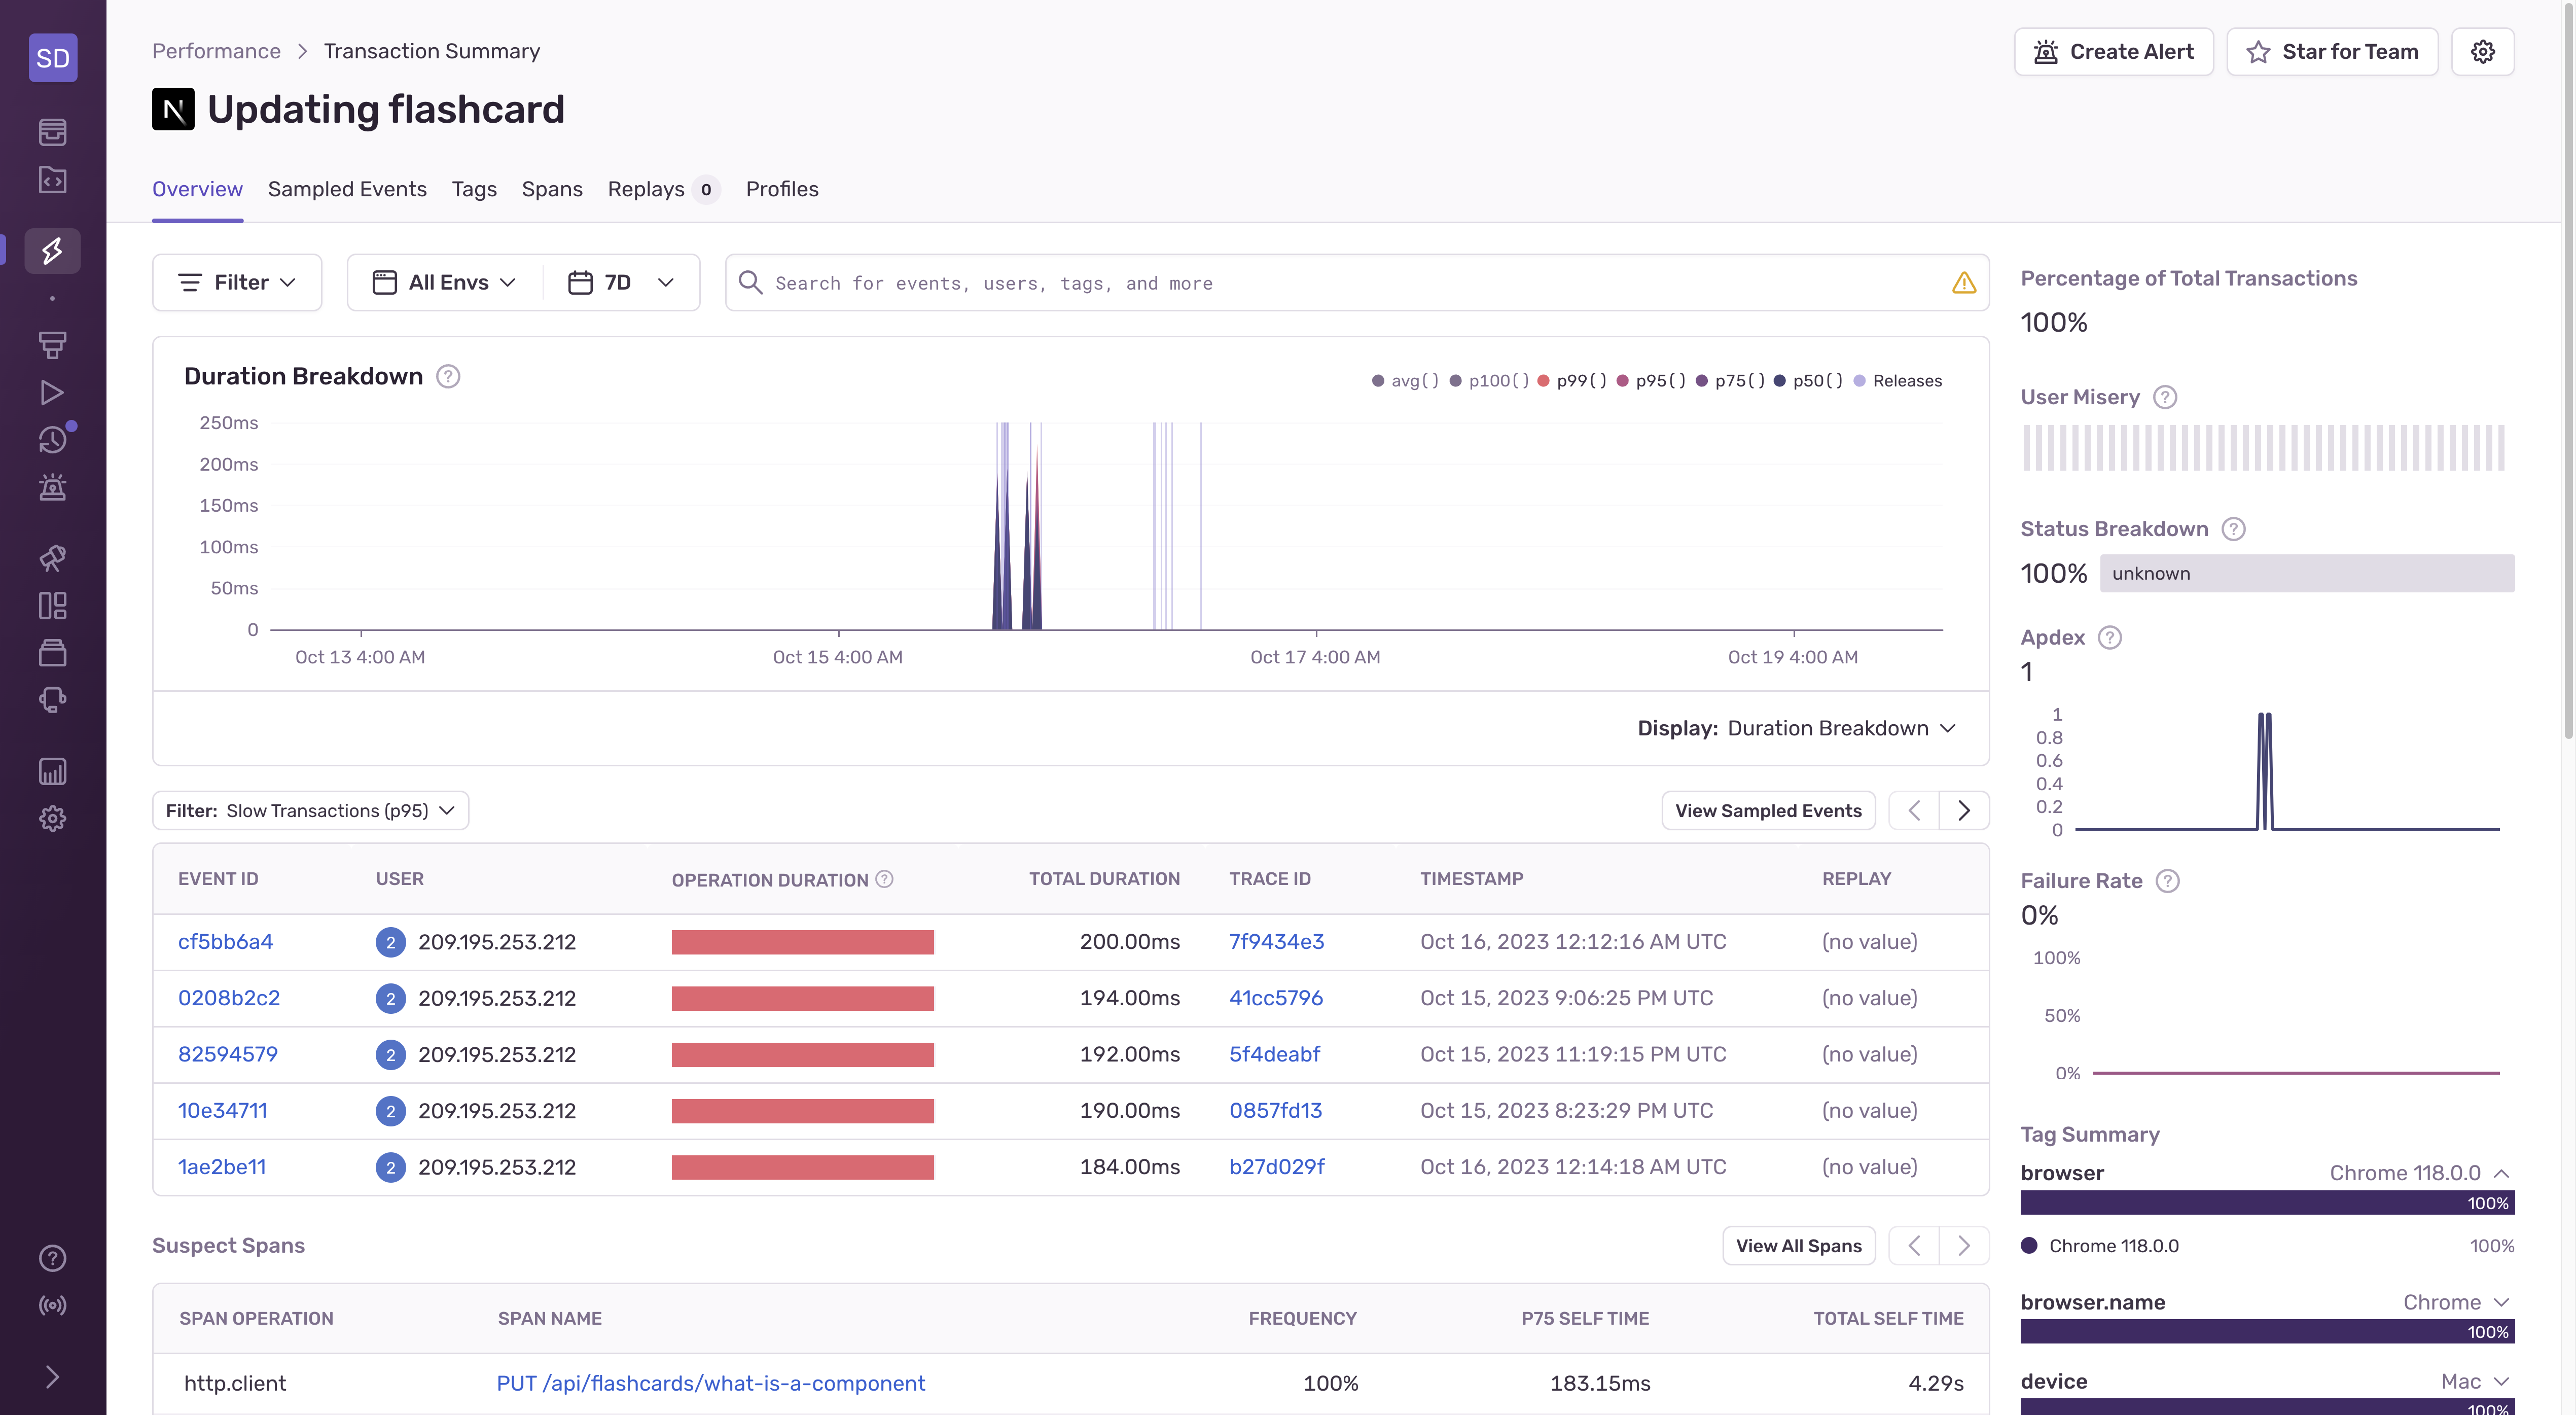
Task: Toggle the p95() series in legend
Action: click(x=1651, y=381)
